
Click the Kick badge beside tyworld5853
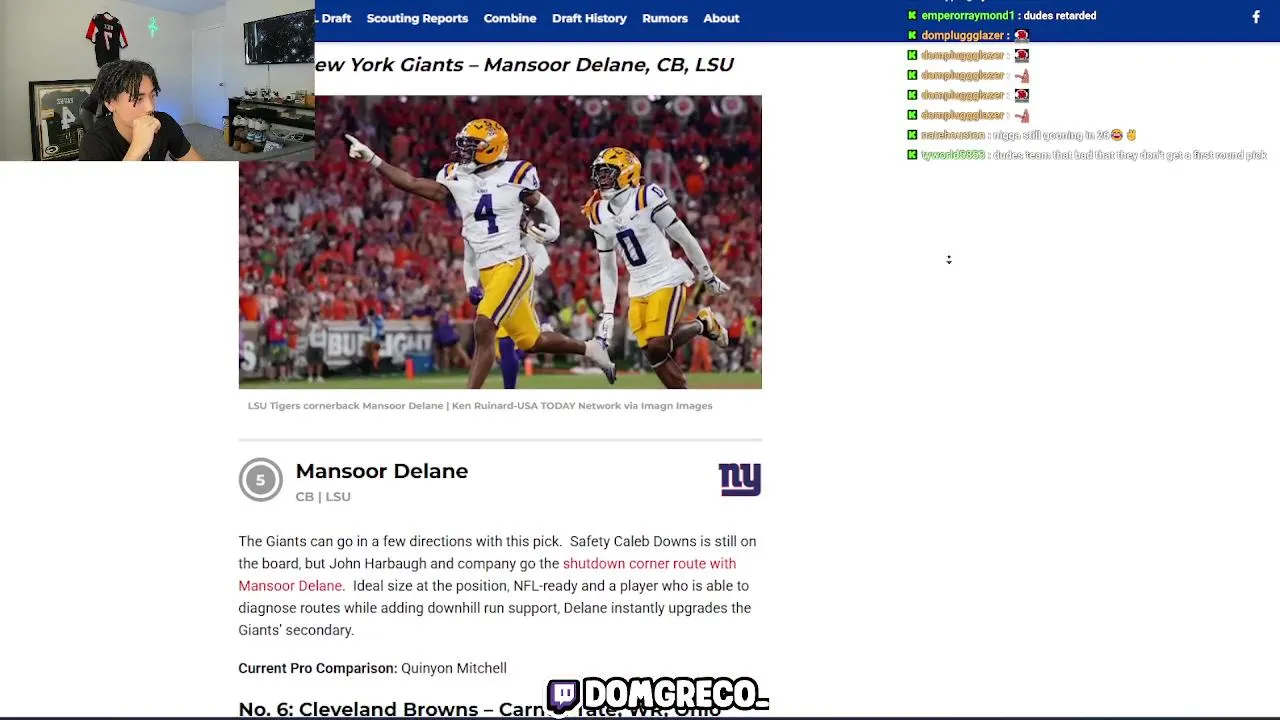point(912,155)
